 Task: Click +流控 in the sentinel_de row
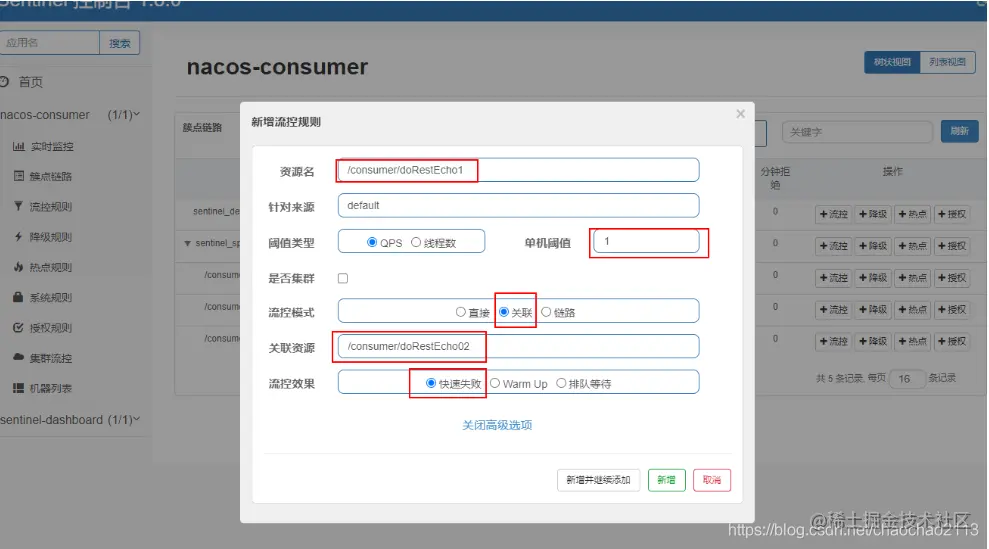pyautogui.click(x=833, y=215)
